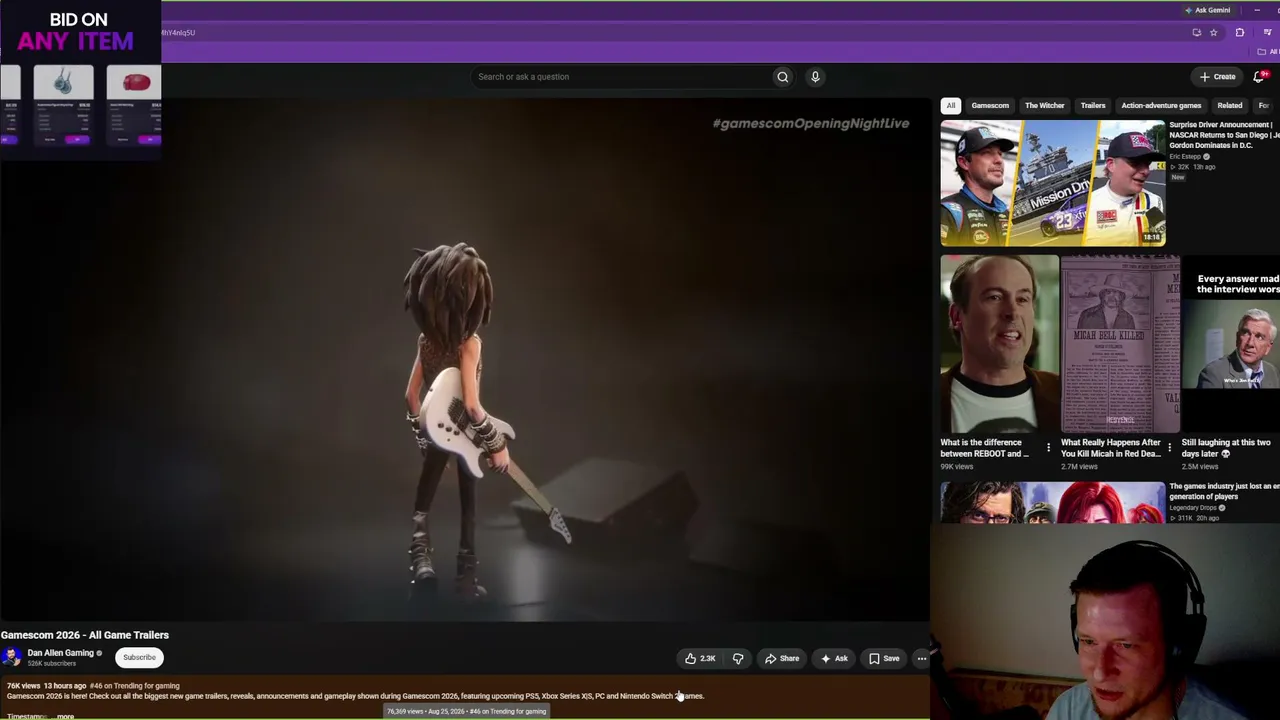Expand description via the more link

65,716
